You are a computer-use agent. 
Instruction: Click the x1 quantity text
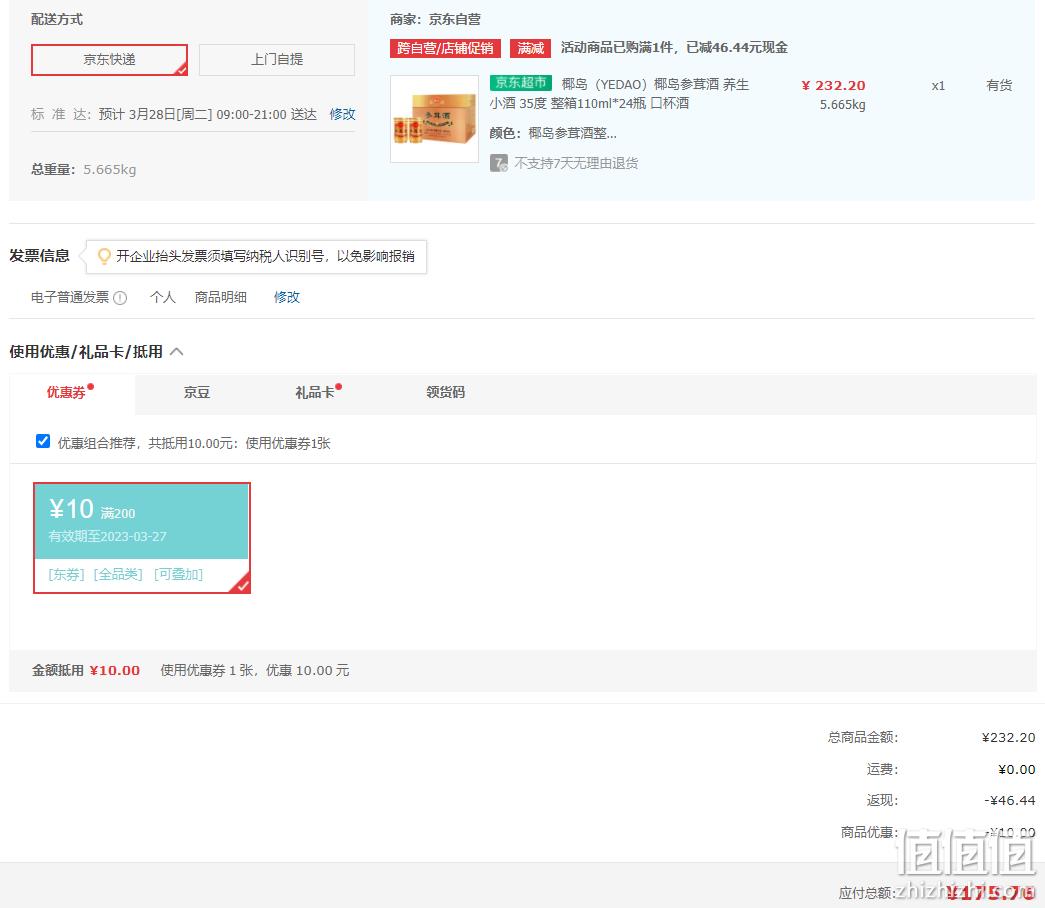(x=938, y=86)
